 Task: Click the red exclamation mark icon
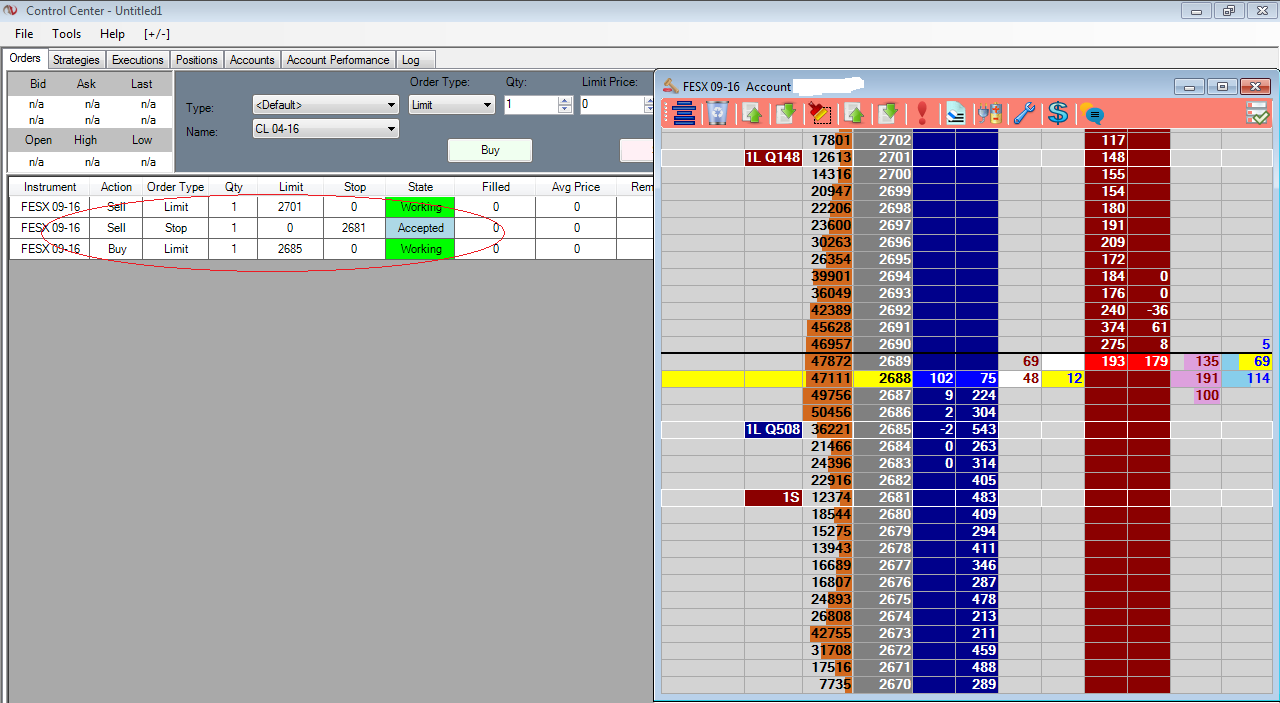pos(921,113)
